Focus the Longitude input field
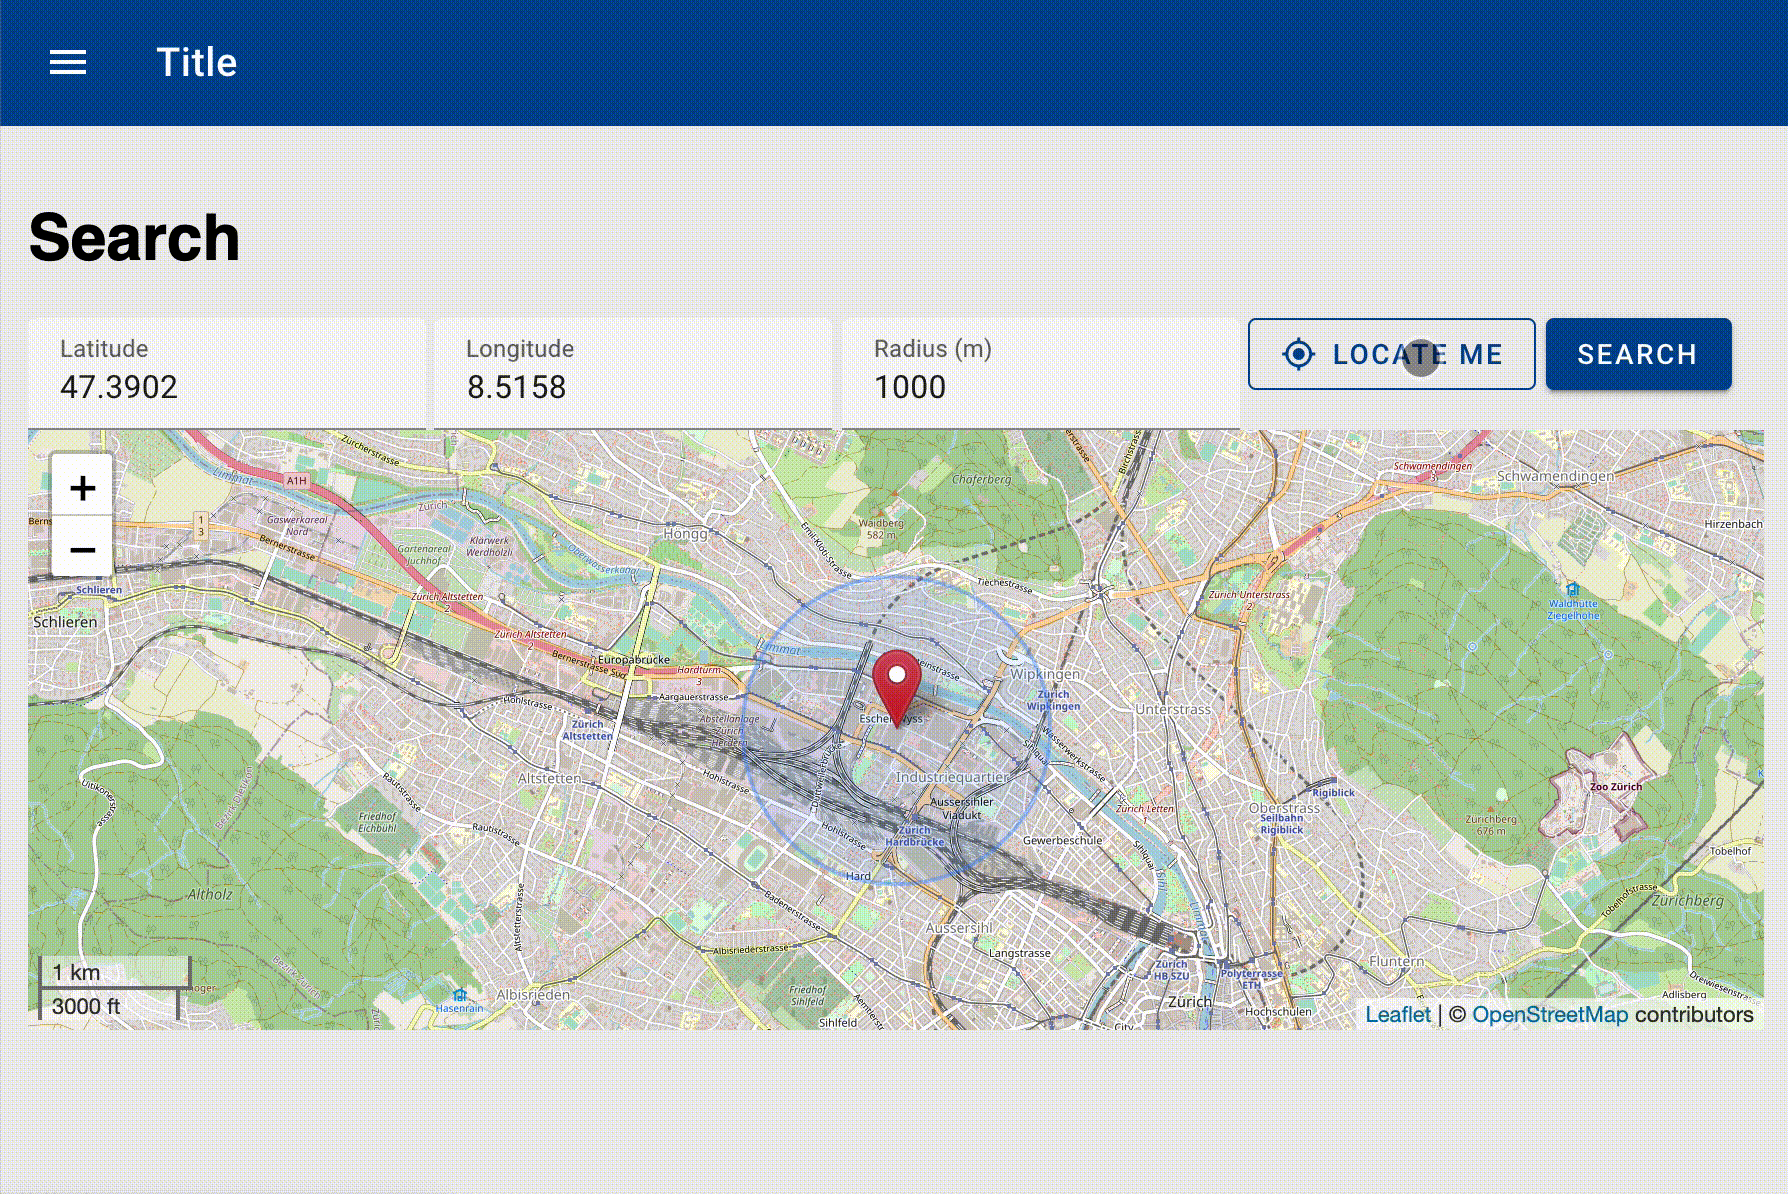 click(x=633, y=387)
